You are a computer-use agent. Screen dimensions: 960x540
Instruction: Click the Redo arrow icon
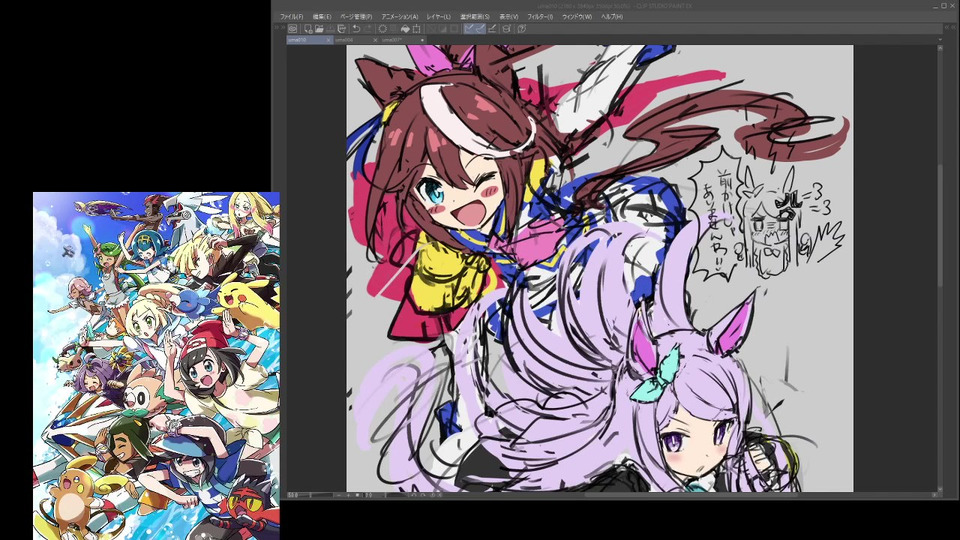pyautogui.click(x=368, y=29)
